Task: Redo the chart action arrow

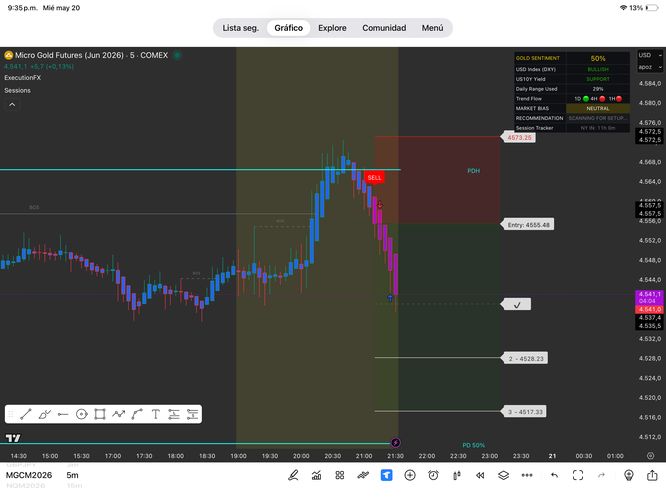Action: click(601, 475)
